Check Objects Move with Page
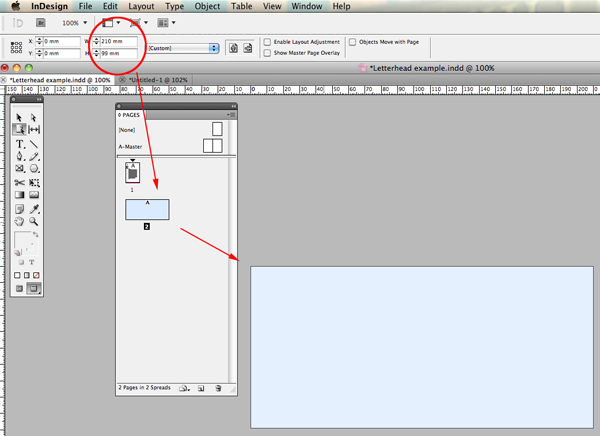Image resolution: width=600 pixels, height=436 pixels. [x=352, y=42]
